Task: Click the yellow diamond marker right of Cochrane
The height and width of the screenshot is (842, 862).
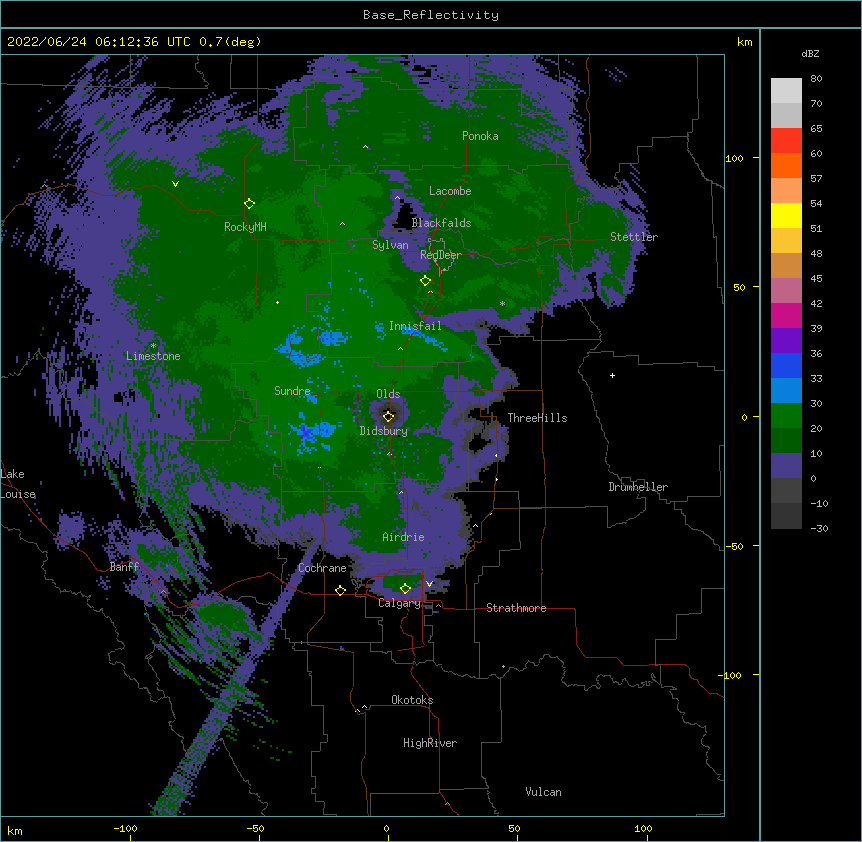Action: coord(340,590)
